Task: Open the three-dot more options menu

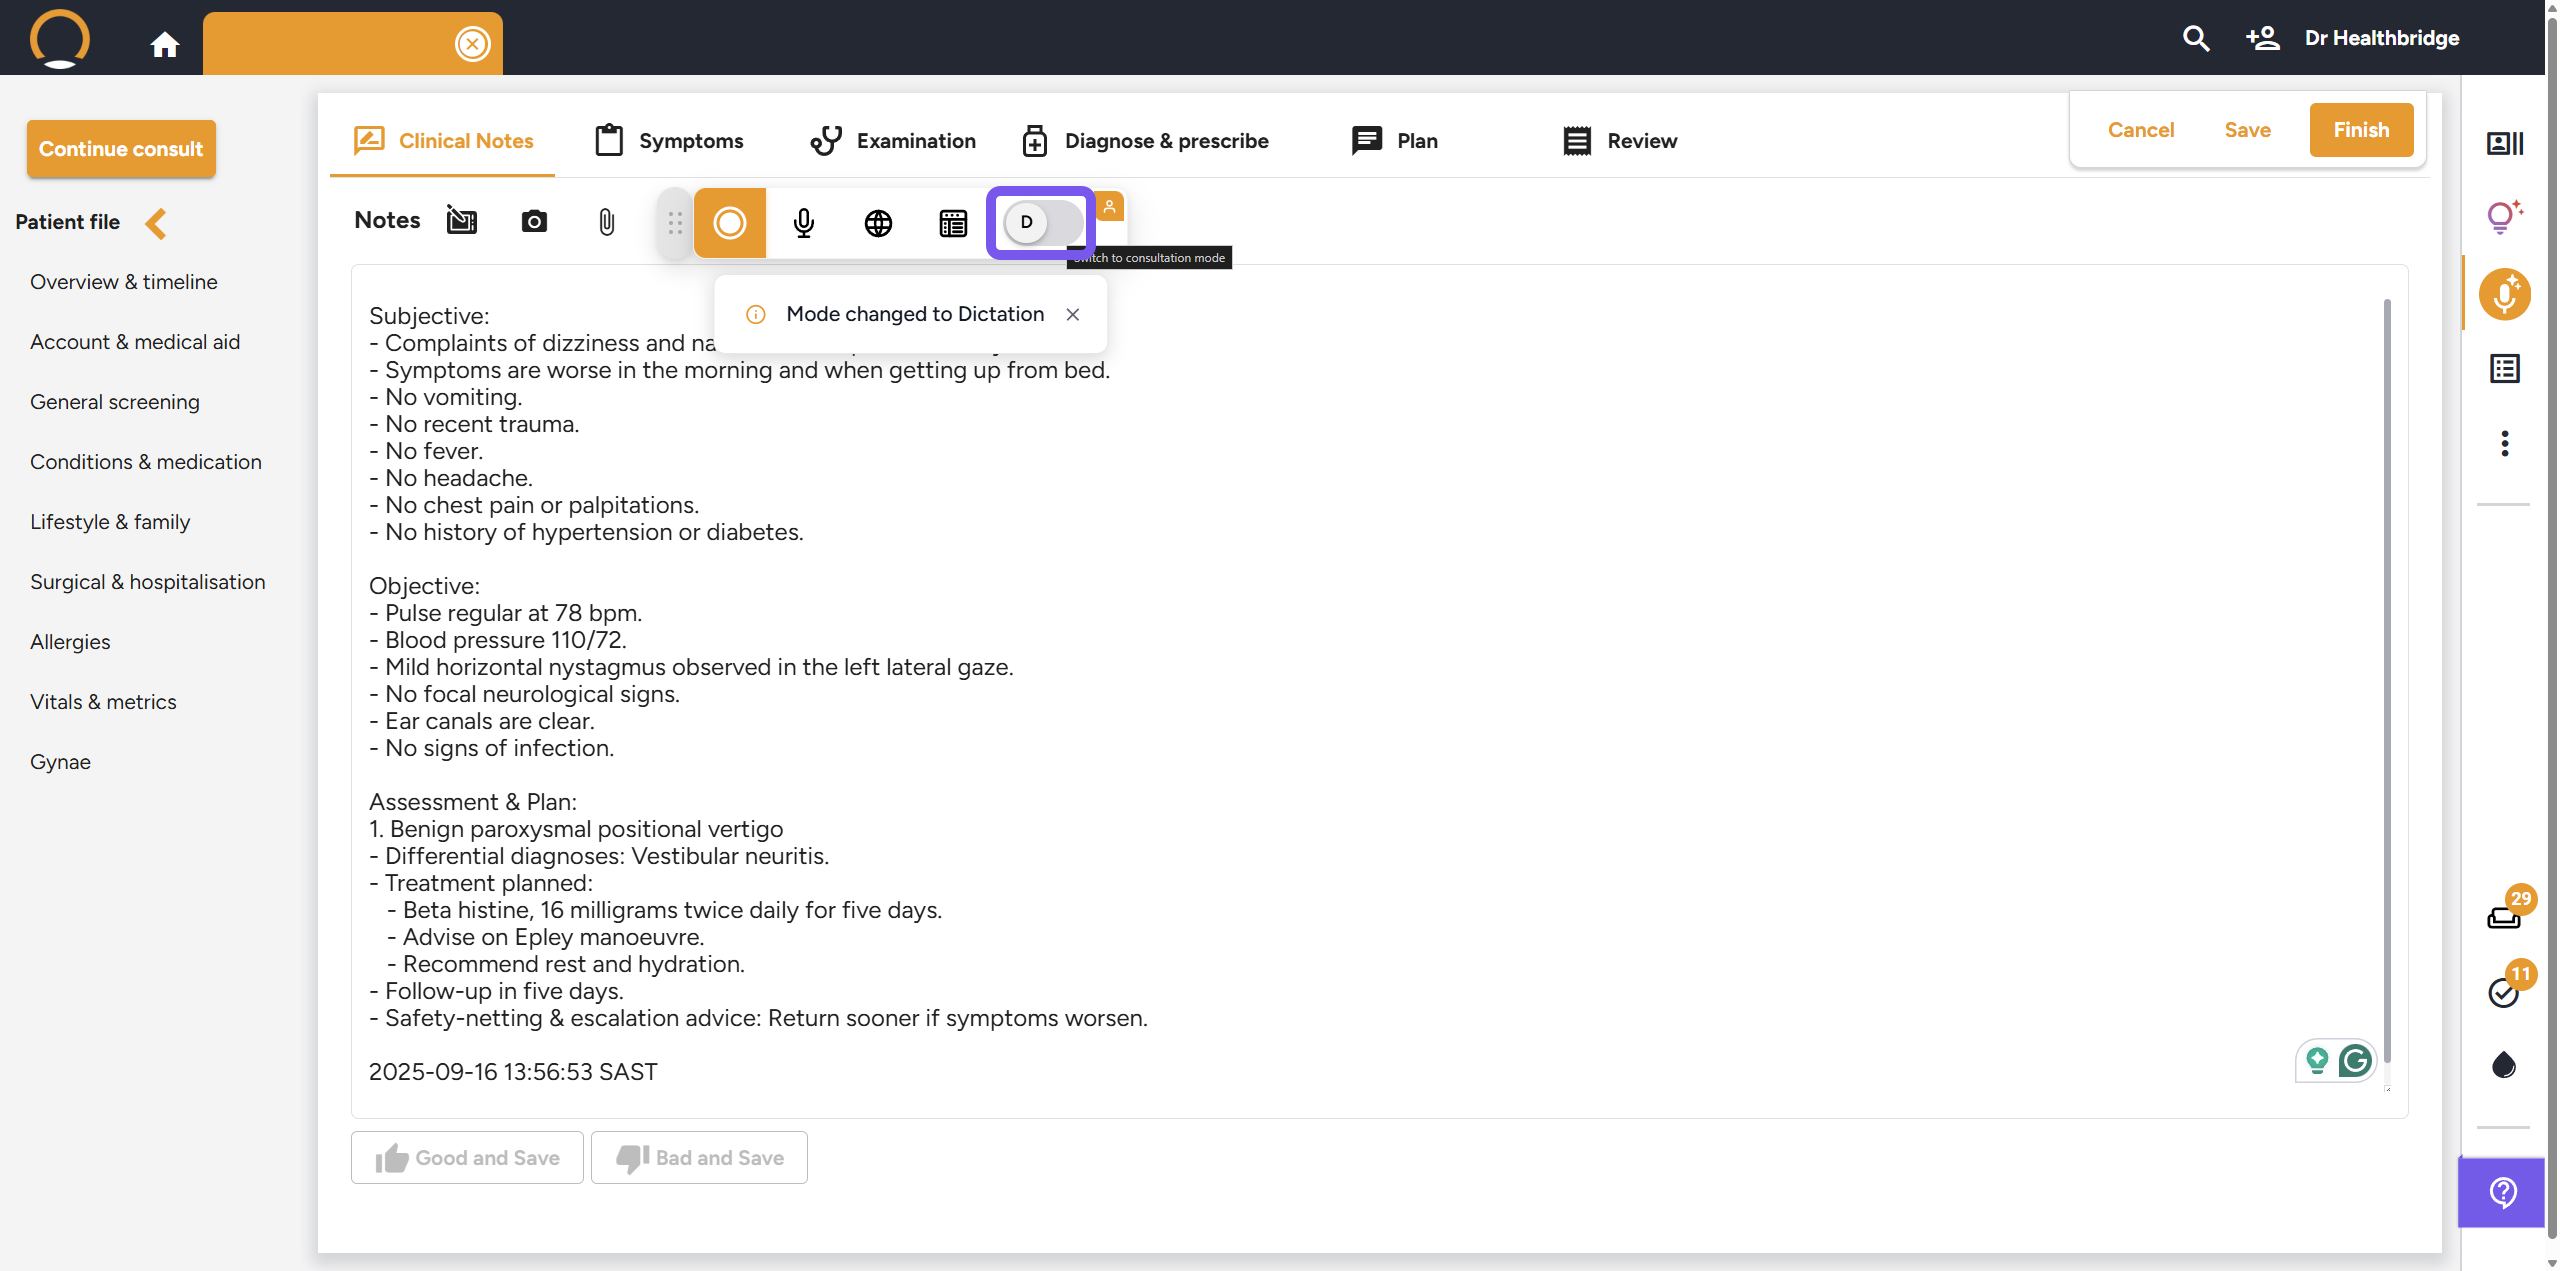Action: click(x=2504, y=443)
